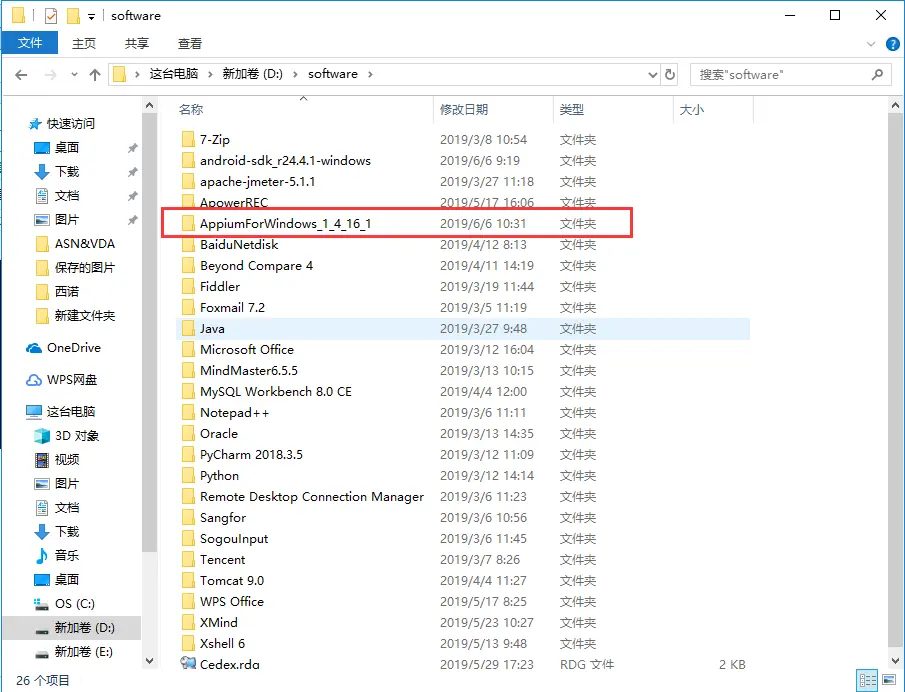Image resolution: width=905 pixels, height=692 pixels.
Task: Click 这台电脑 in the address breadcrumb
Action: pyautogui.click(x=174, y=74)
